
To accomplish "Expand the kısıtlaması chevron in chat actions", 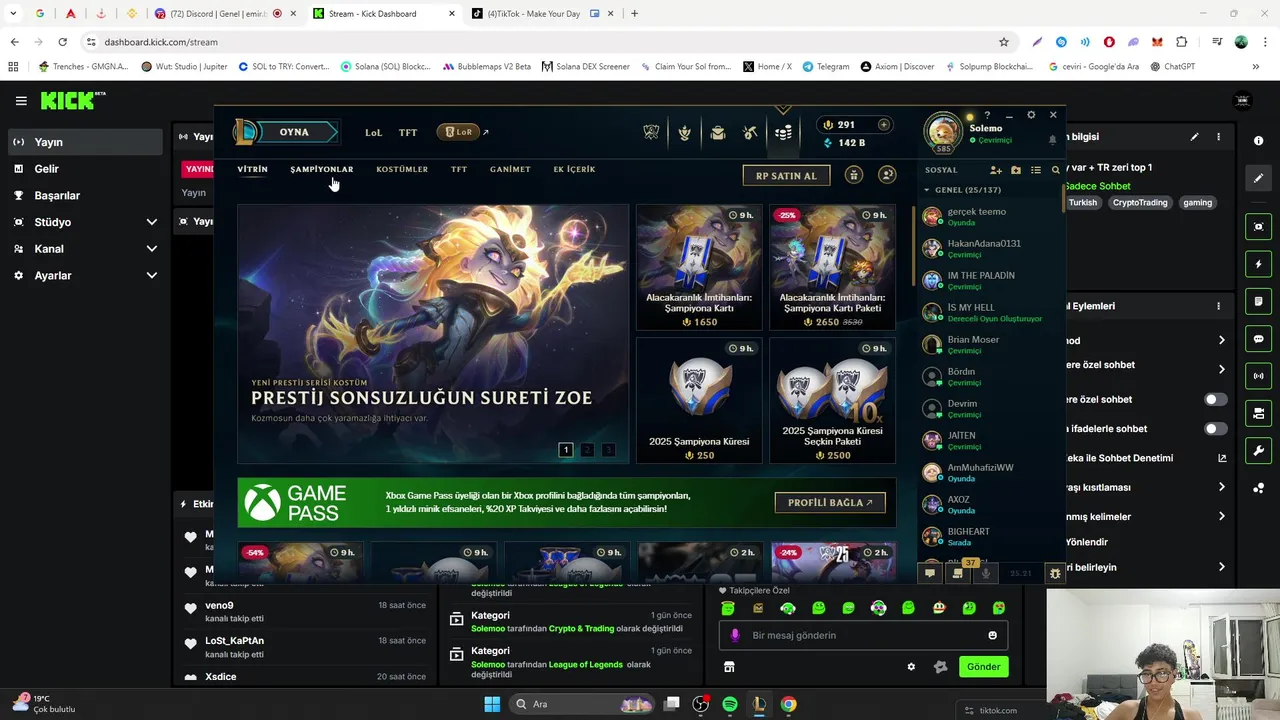I will point(1221,487).
